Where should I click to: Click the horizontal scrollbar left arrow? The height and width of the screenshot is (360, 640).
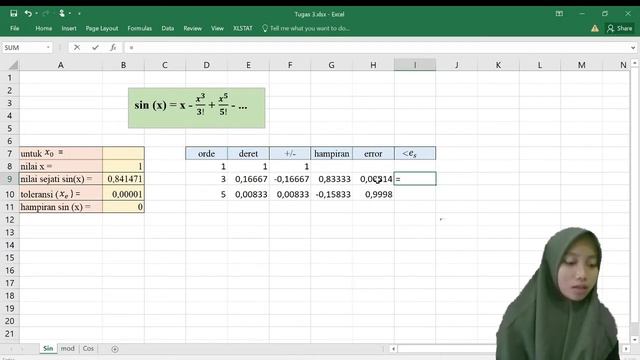pyautogui.click(x=393, y=349)
